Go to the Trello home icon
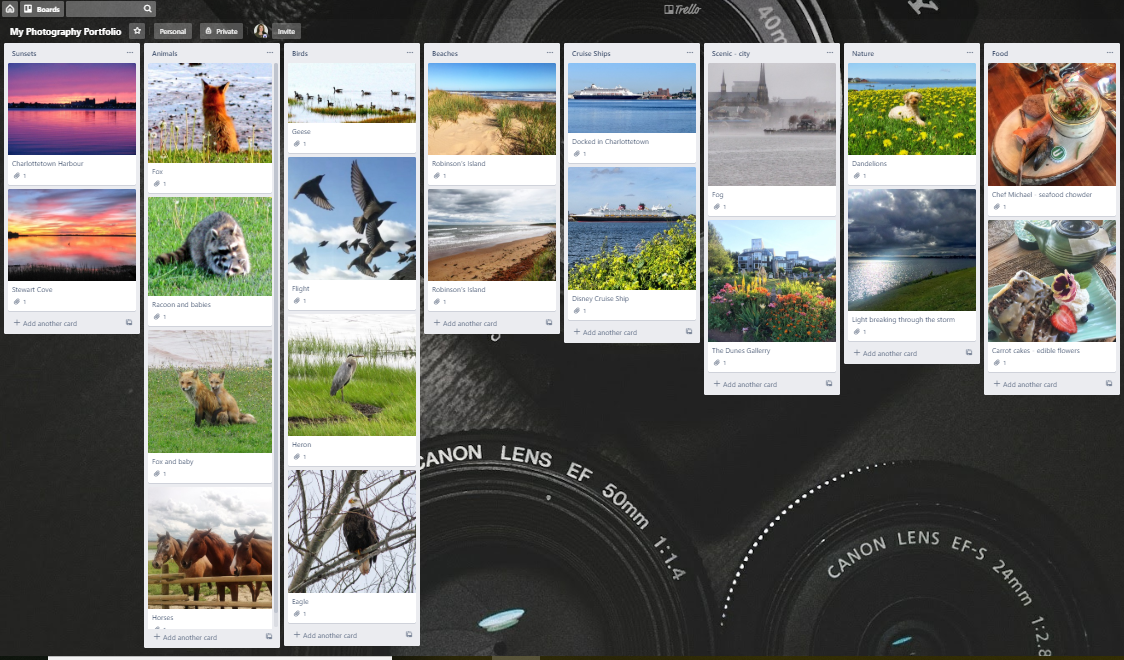The width and height of the screenshot is (1124, 660). coord(10,9)
